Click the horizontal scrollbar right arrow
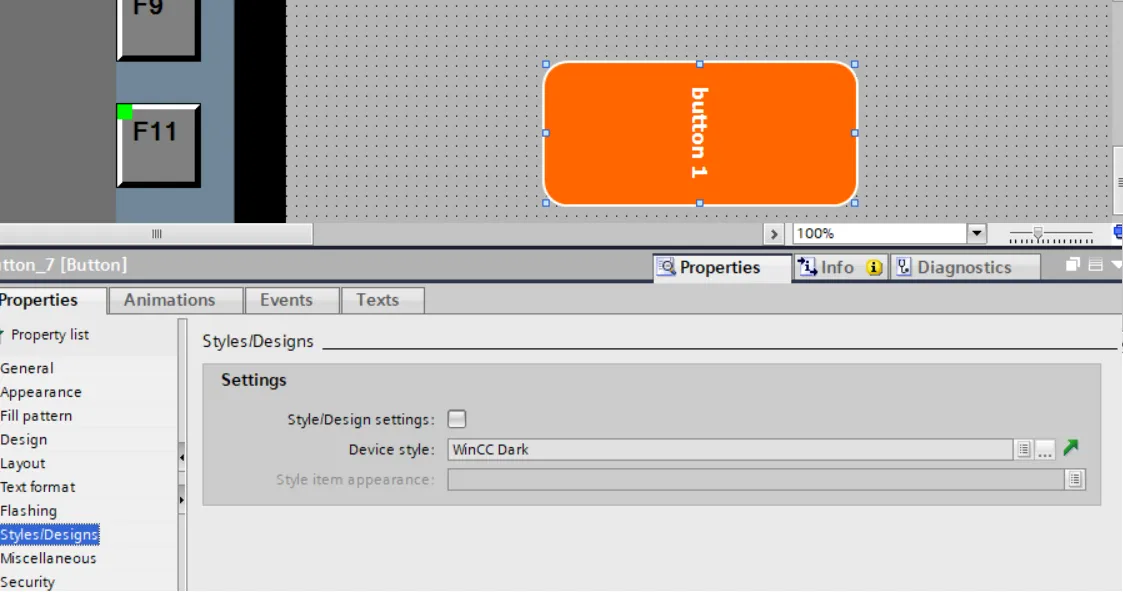The width and height of the screenshot is (1123, 592). (773, 233)
